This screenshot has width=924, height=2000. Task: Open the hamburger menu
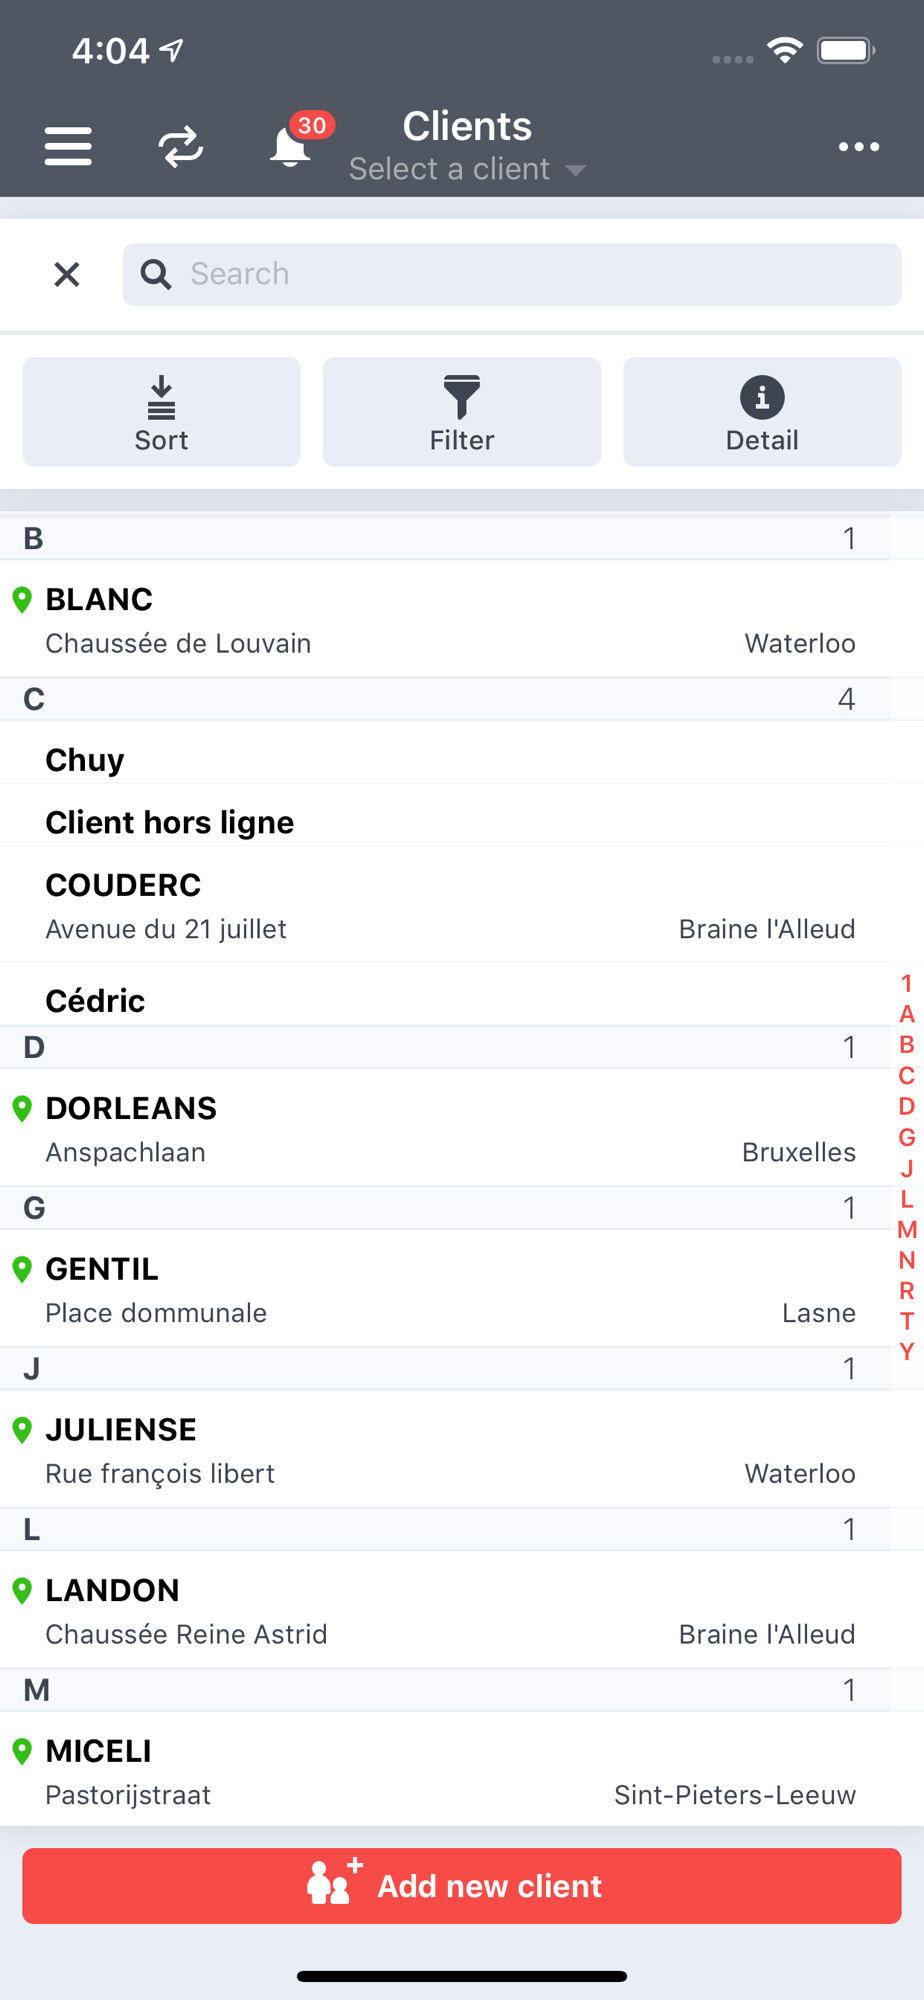pyautogui.click(x=68, y=147)
